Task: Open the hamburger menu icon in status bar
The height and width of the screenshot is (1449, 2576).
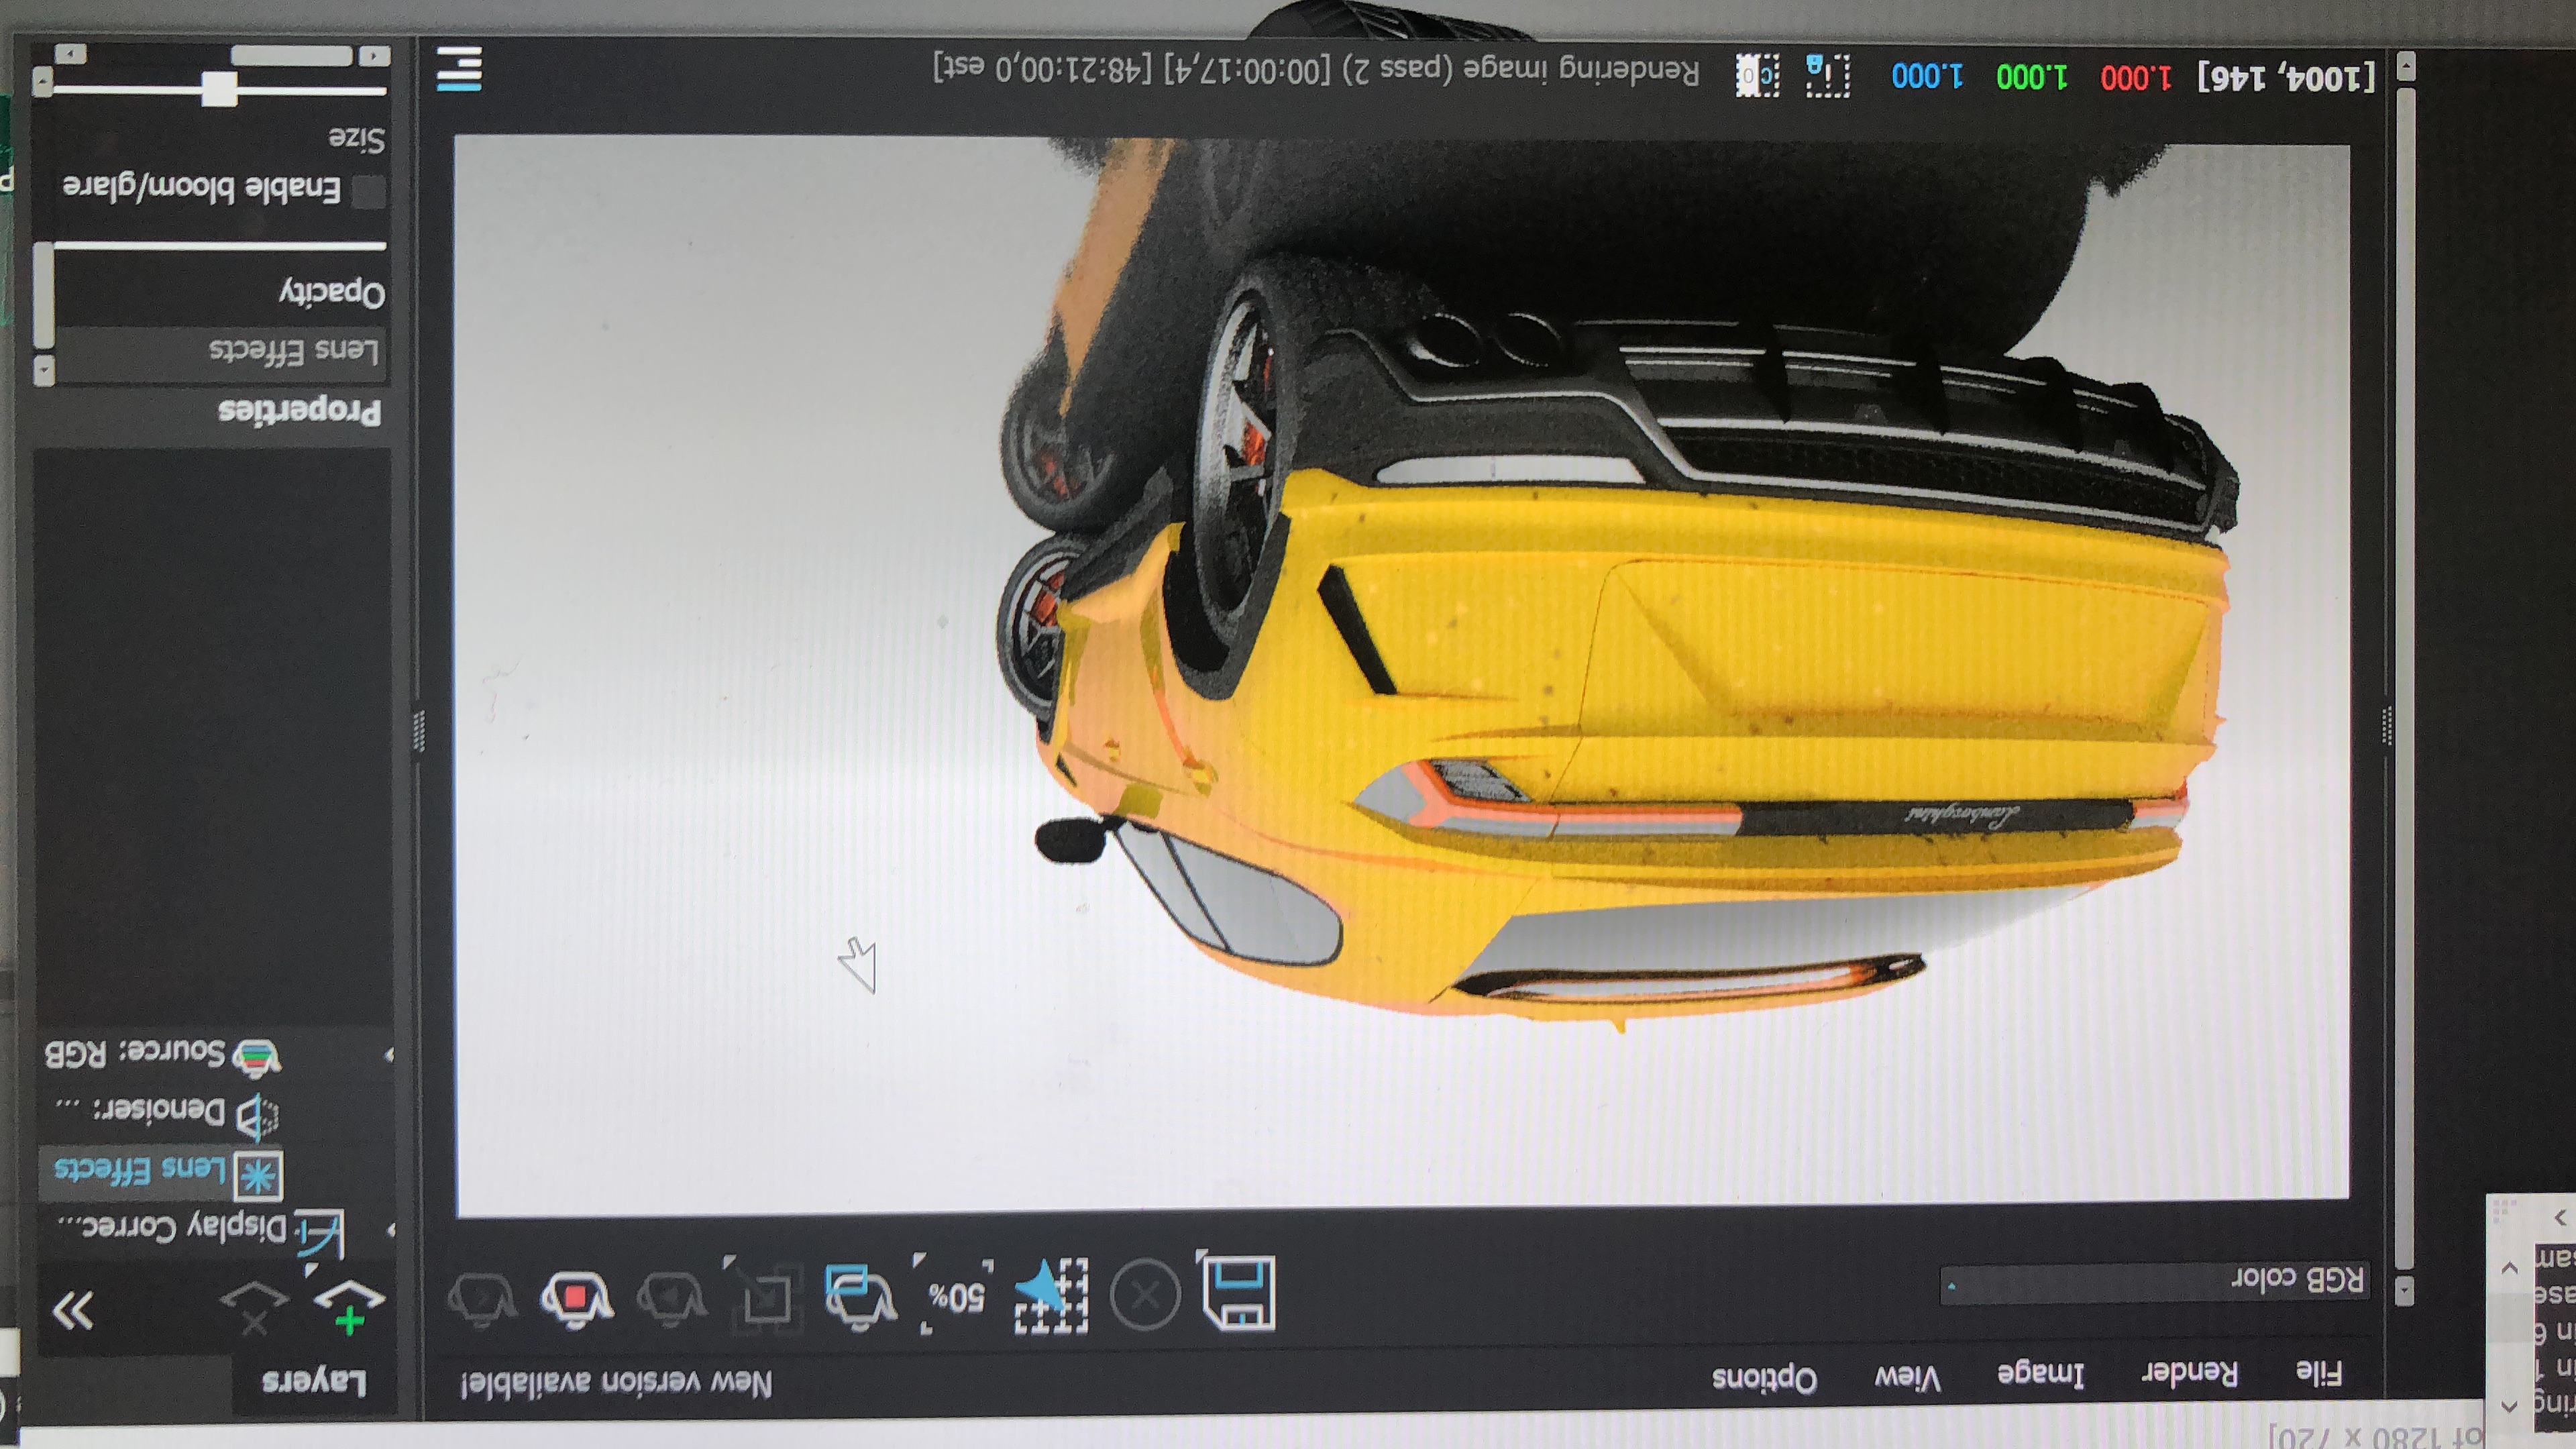Action: 459,69
